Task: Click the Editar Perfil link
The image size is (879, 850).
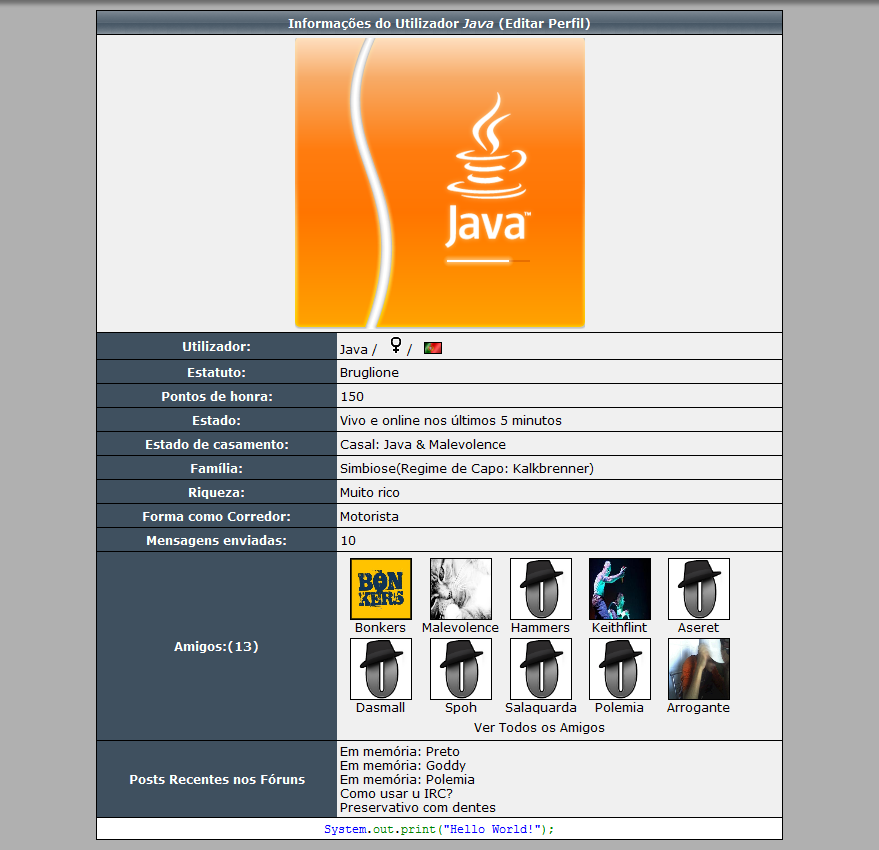Action: pos(544,24)
